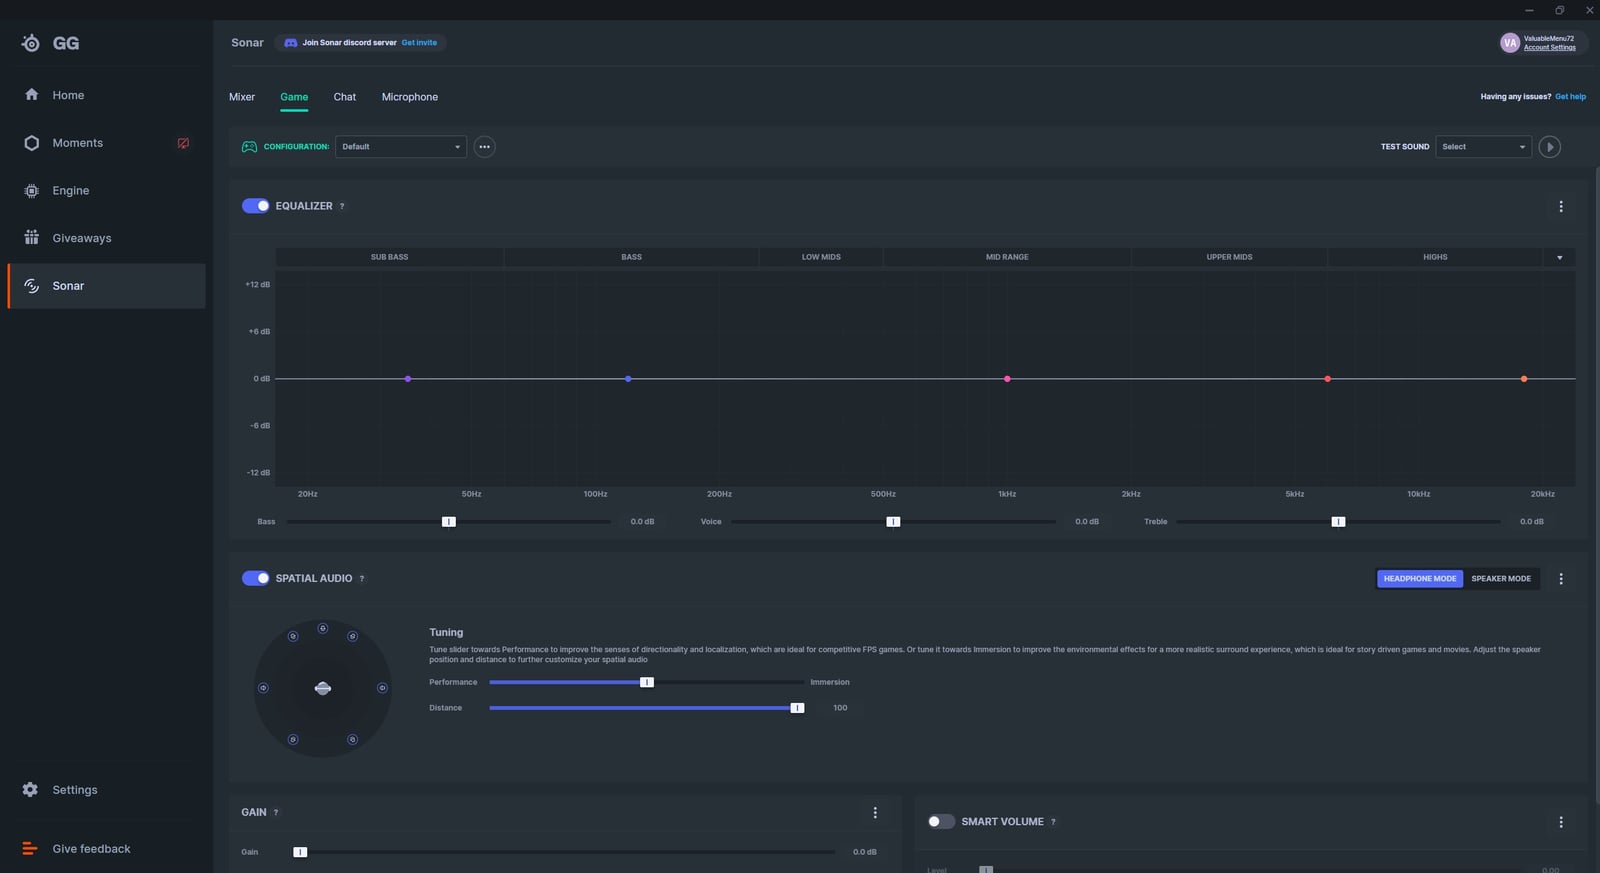Click the purple sub bass EQ point
Image resolution: width=1600 pixels, height=873 pixels.
tap(408, 379)
